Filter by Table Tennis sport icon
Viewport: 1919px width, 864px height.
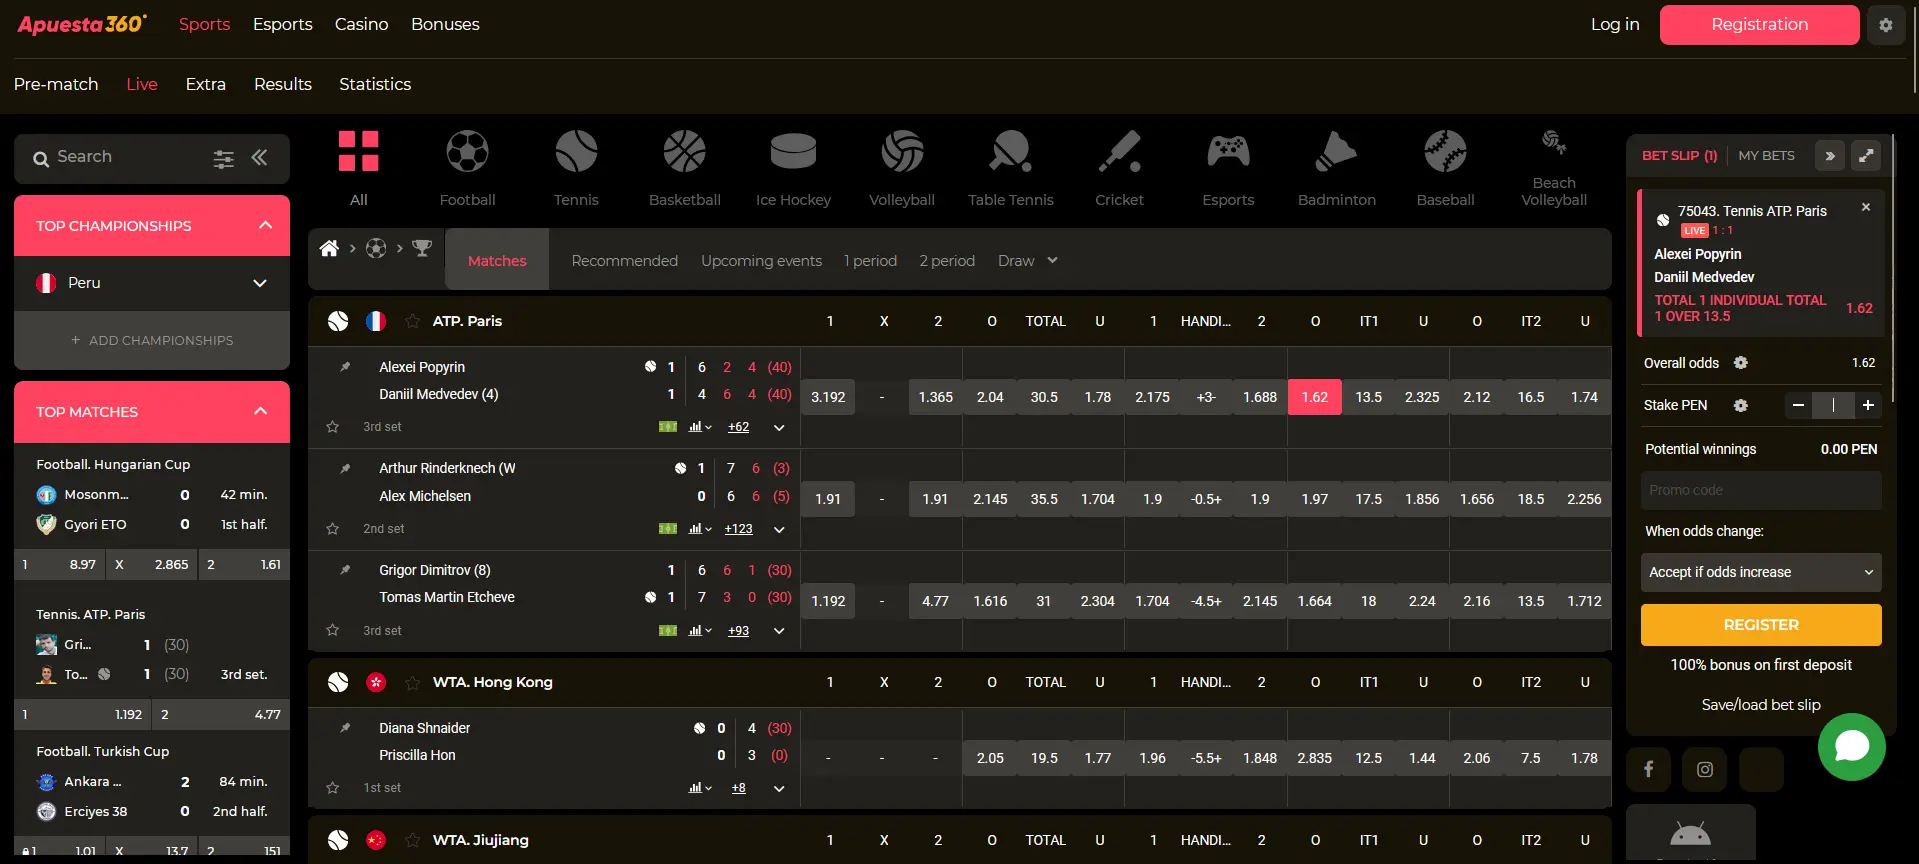(1011, 151)
